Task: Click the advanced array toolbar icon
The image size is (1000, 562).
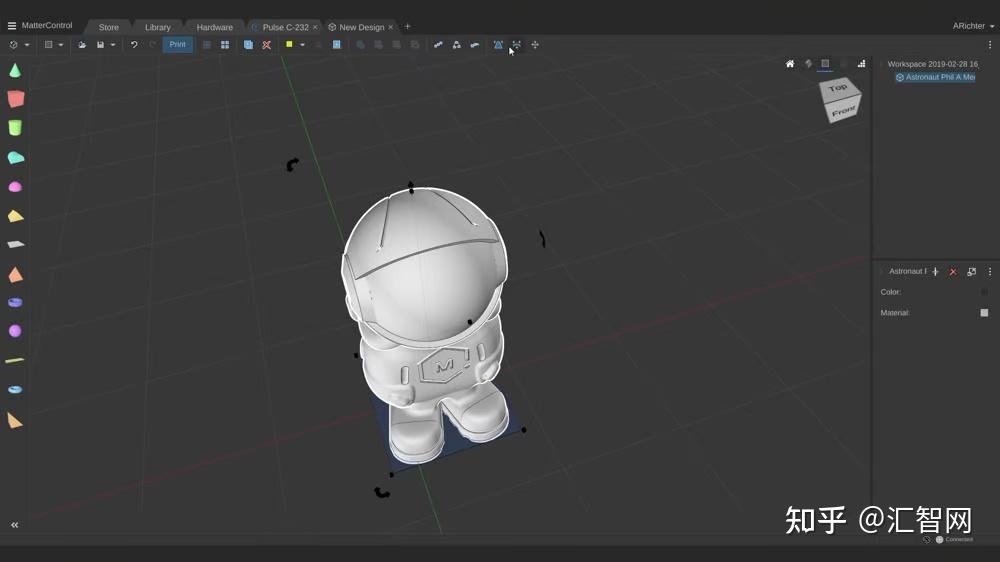Action: pos(474,45)
